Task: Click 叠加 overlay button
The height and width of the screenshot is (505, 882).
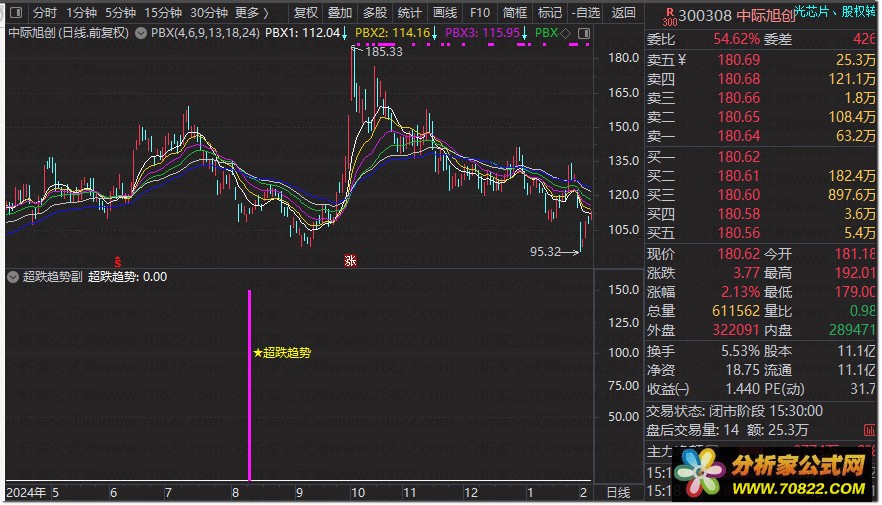Action: 340,12
